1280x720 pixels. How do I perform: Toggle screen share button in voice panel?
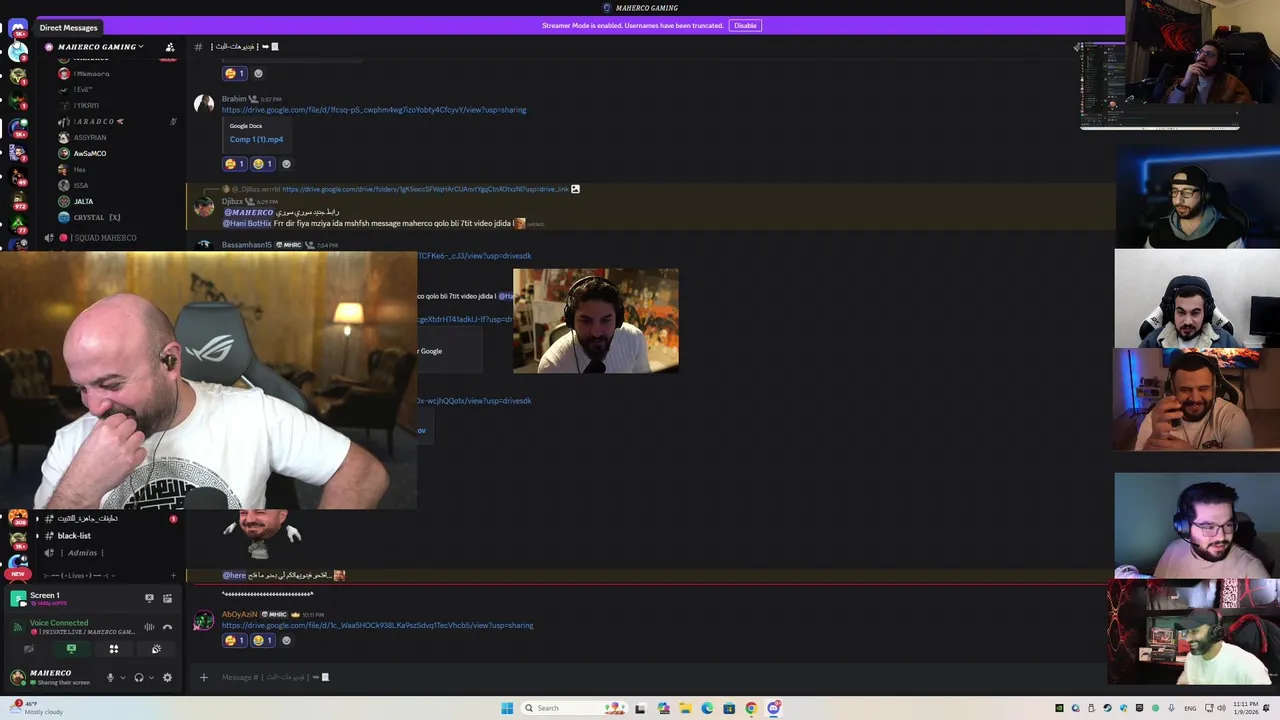point(71,649)
